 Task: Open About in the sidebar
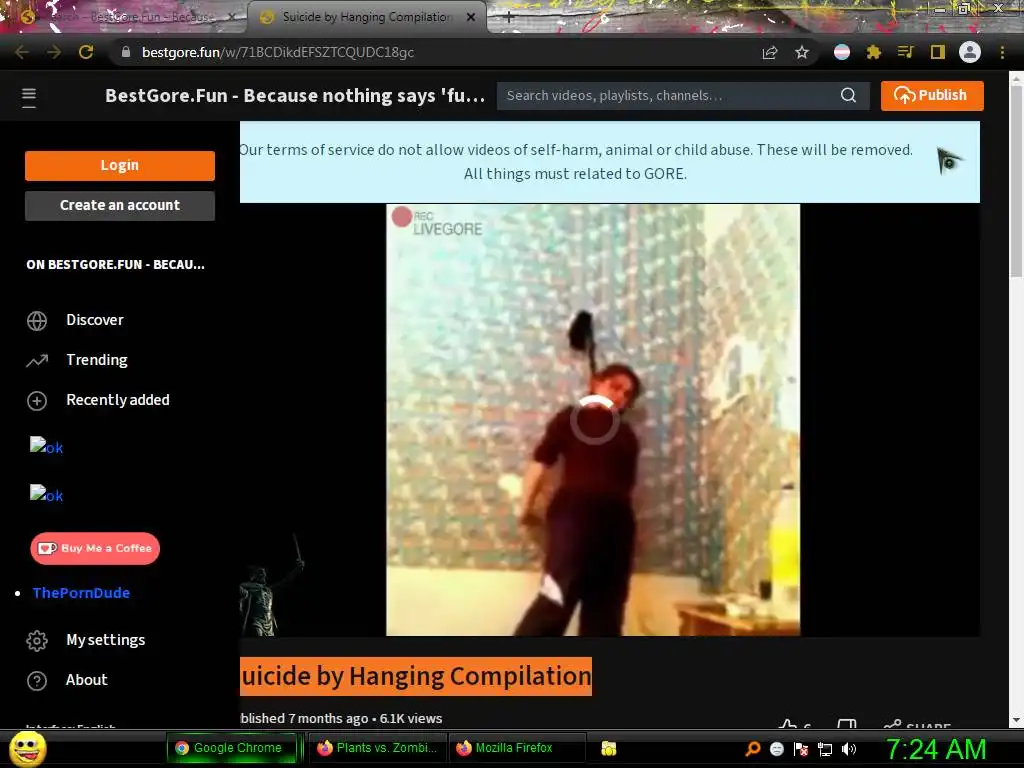tap(86, 680)
